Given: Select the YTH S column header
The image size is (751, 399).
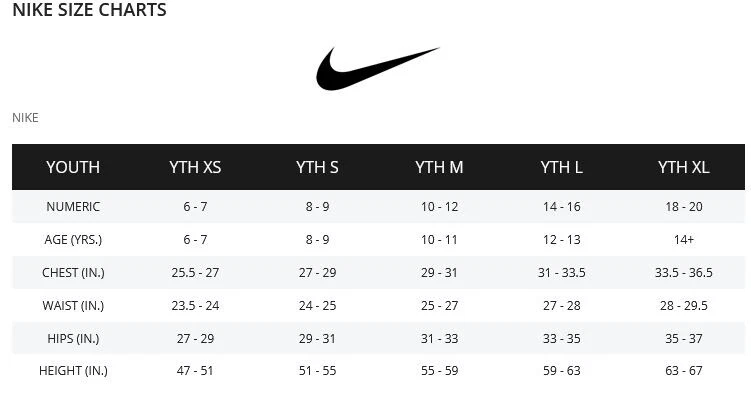Looking at the screenshot, I should click(317, 167).
